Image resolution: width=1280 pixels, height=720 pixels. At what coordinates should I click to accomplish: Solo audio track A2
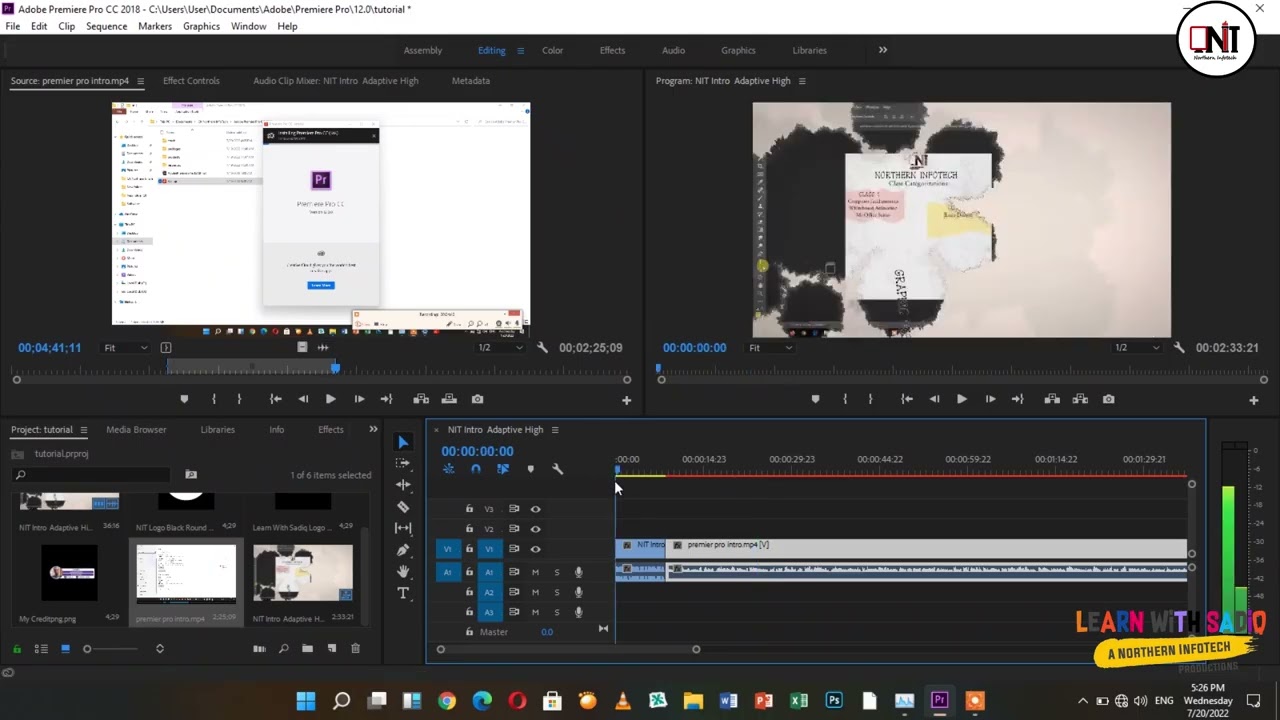(x=557, y=592)
